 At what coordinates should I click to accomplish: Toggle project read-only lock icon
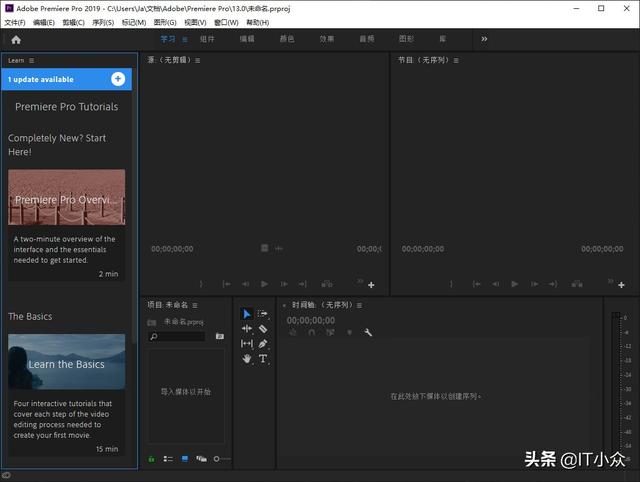tap(151, 459)
